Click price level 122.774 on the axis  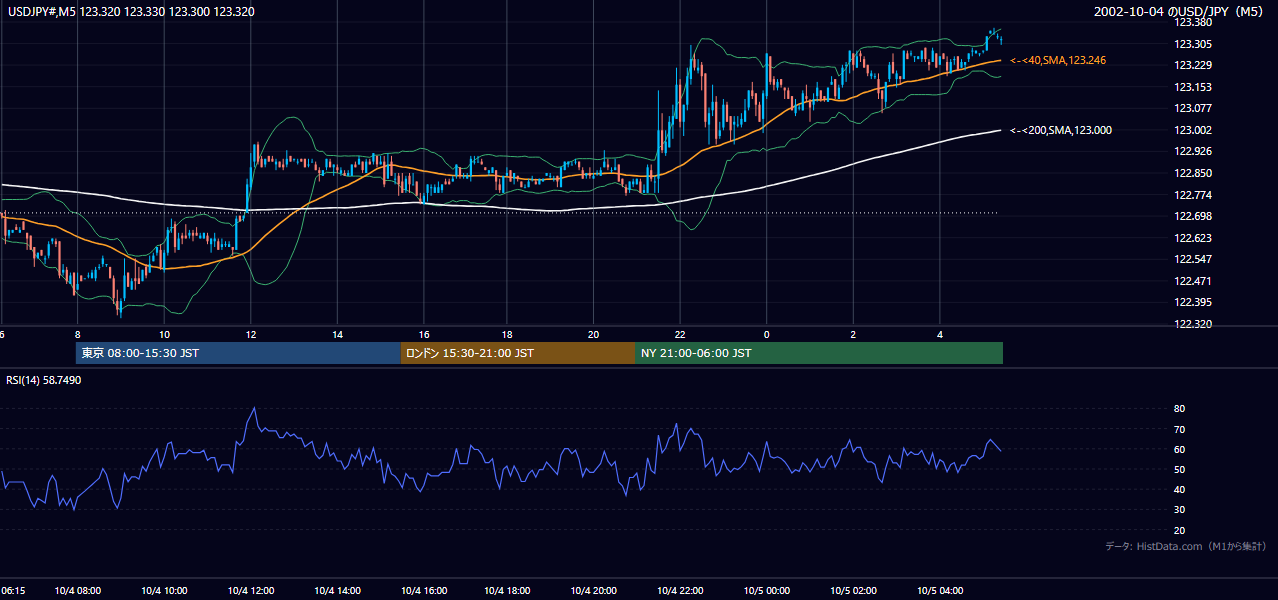[1193, 195]
